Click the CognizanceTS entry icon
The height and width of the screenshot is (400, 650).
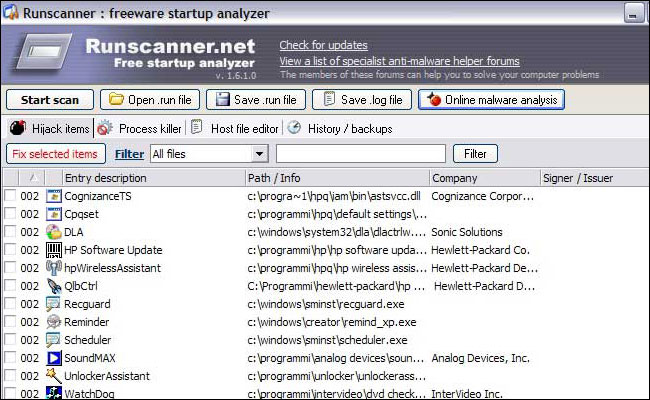[x=53, y=196]
